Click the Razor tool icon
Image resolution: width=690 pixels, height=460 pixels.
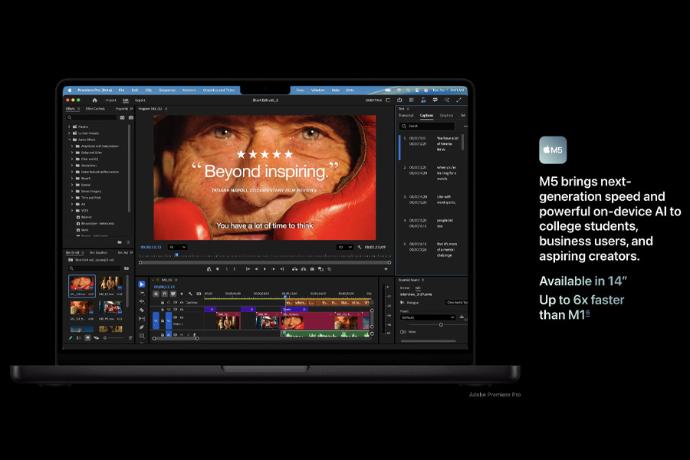click(141, 310)
